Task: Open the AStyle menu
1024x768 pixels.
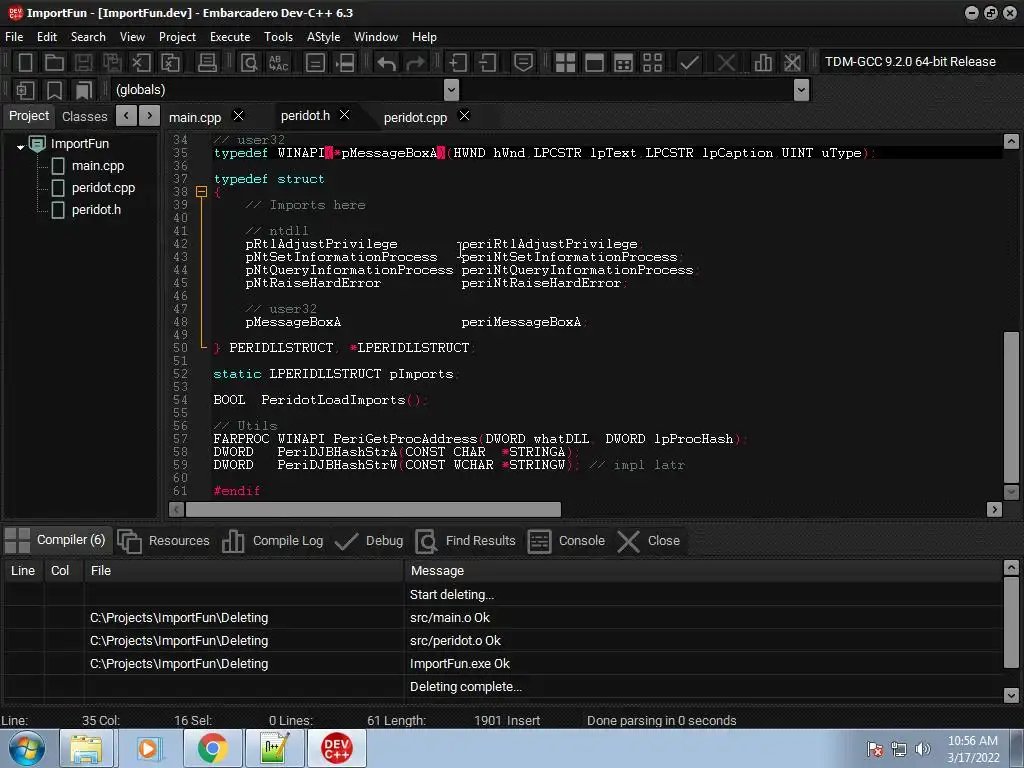Action: point(323,37)
